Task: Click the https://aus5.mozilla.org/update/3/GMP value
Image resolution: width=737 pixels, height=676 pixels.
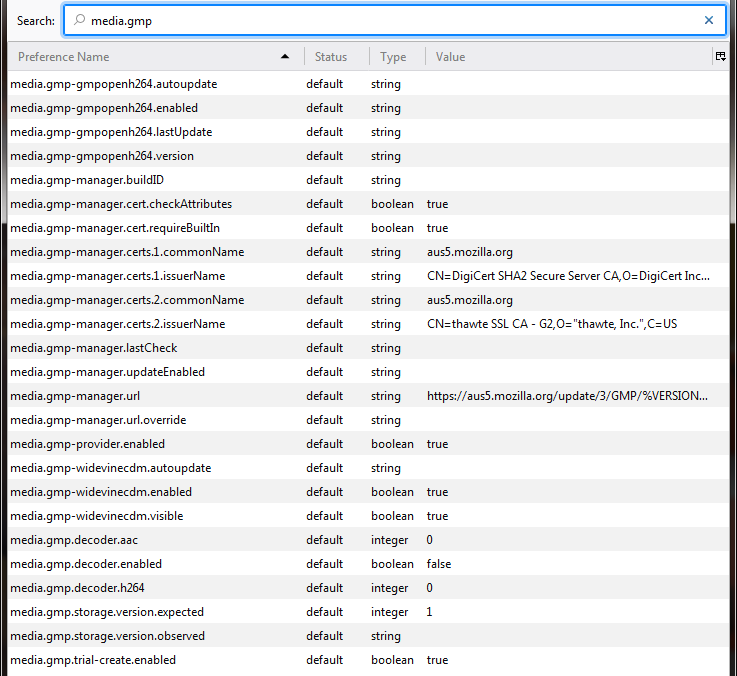Action: click(x=567, y=395)
